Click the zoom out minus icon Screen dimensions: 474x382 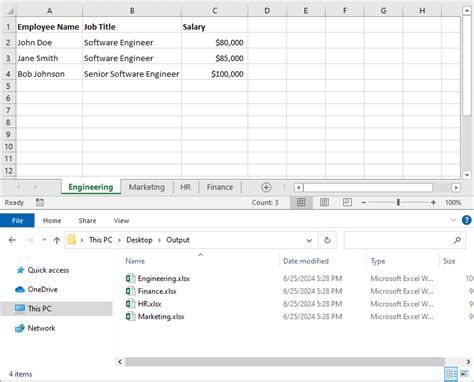(x=364, y=202)
